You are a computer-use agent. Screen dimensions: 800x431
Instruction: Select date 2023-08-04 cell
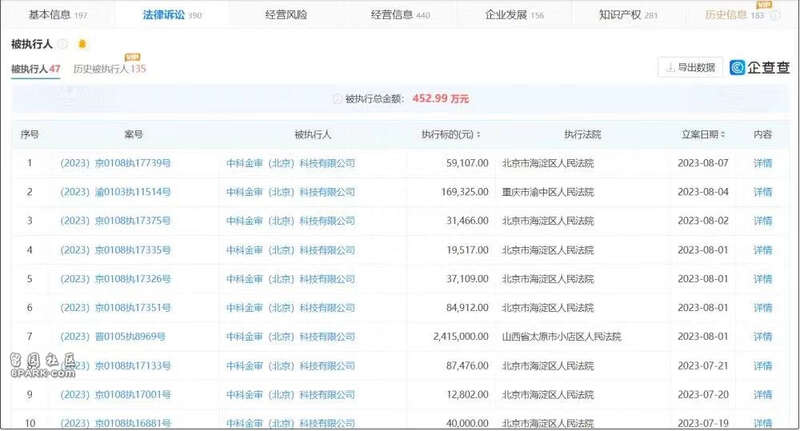[x=703, y=192]
